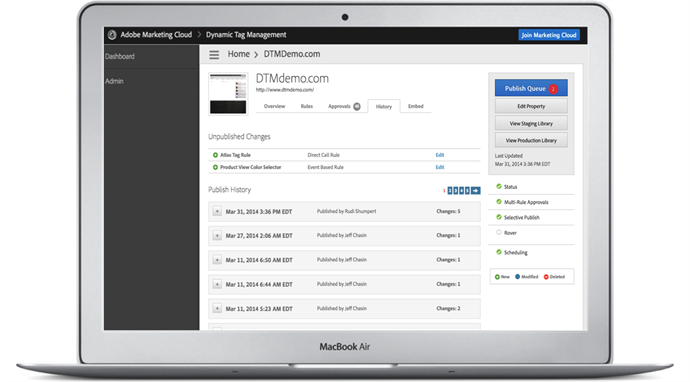Viewport: 690px width, 382px height.
Task: Click the red Deleted legend icon
Action: click(x=546, y=277)
